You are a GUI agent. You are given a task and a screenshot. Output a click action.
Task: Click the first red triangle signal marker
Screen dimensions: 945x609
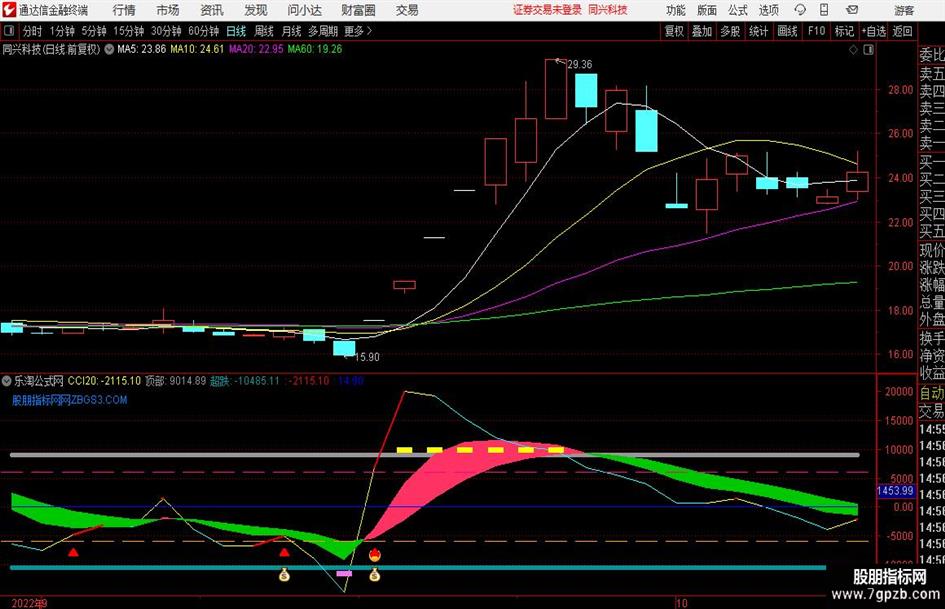pyautogui.click(x=73, y=552)
